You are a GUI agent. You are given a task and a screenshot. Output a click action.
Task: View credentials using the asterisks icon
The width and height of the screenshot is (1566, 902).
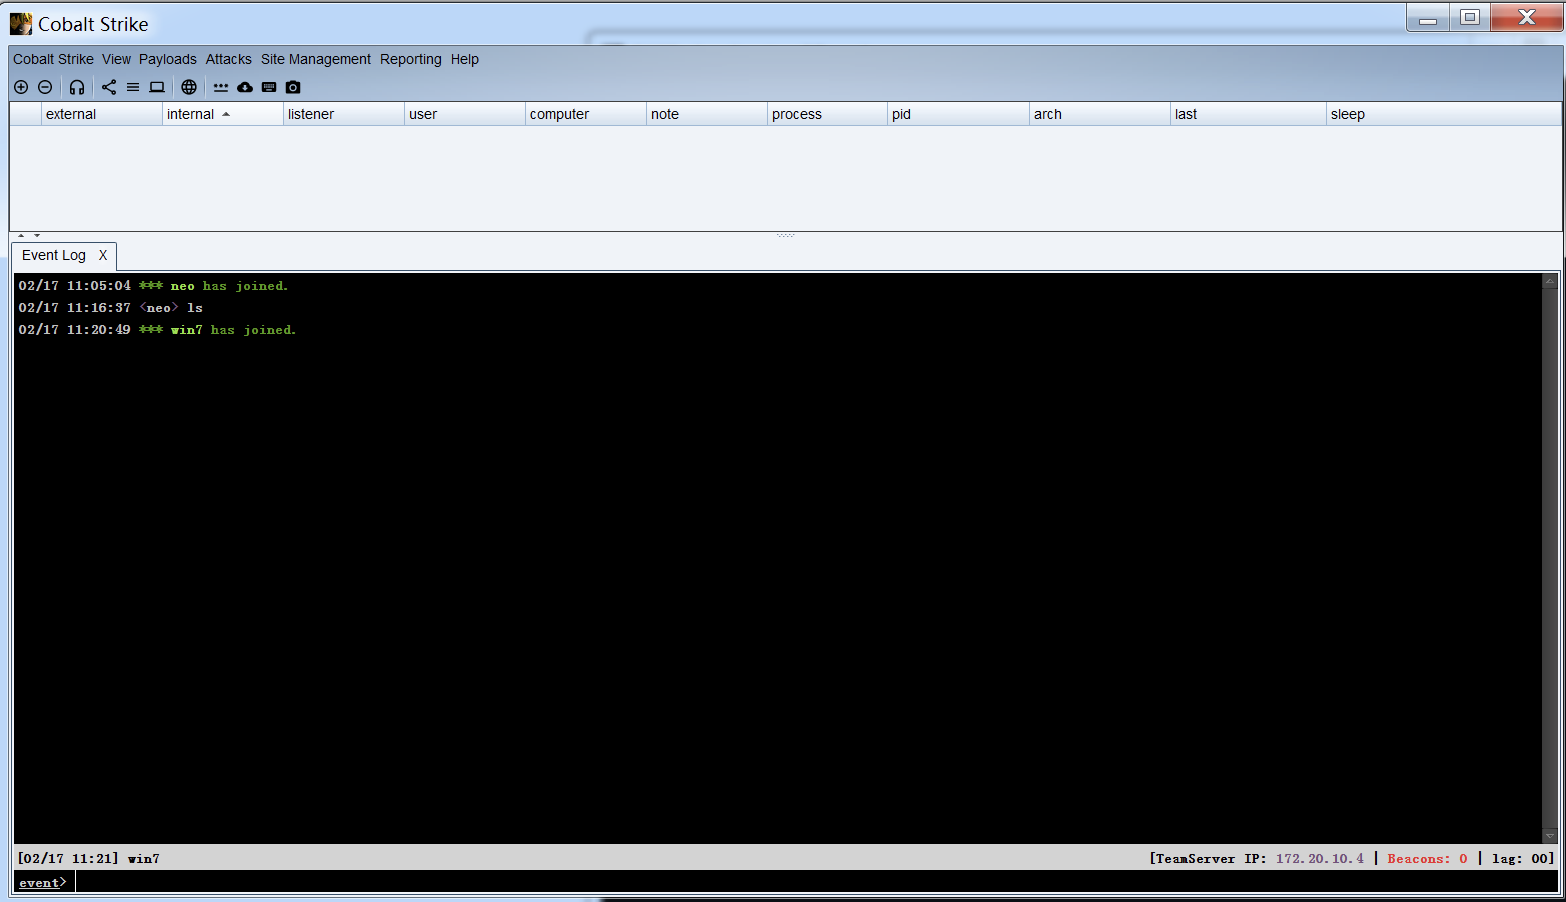click(221, 87)
